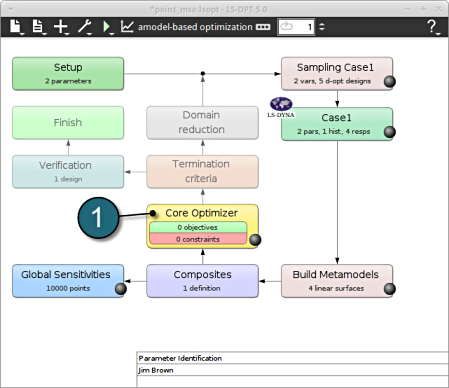Image resolution: width=449 pixels, height=388 pixels.
Task: Click the Jim Brown author field
Action: 293,370
